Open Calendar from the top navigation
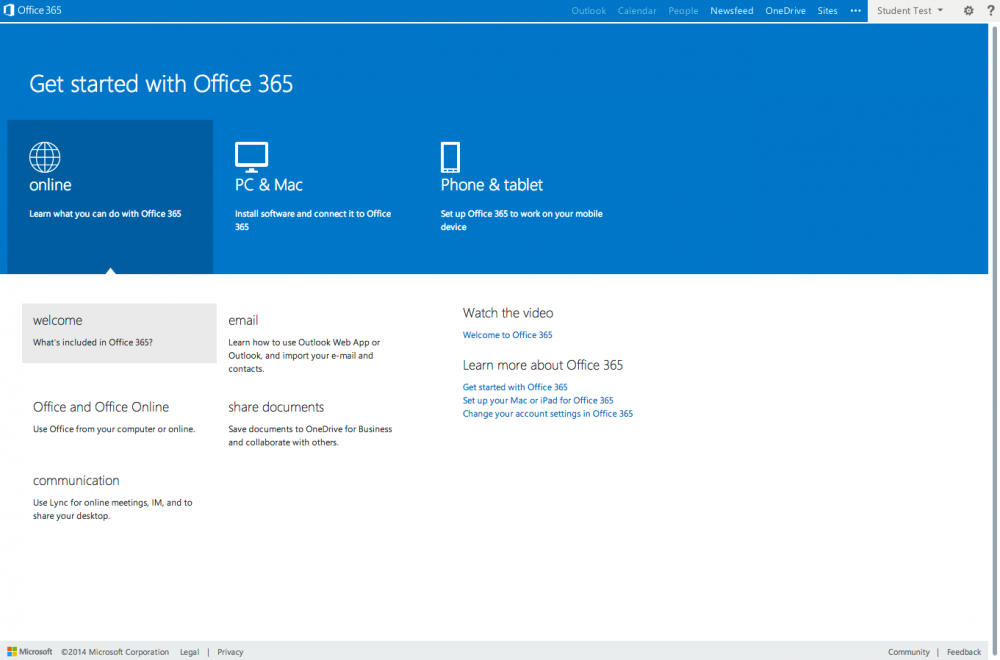The height and width of the screenshot is (660, 1000). pos(637,11)
